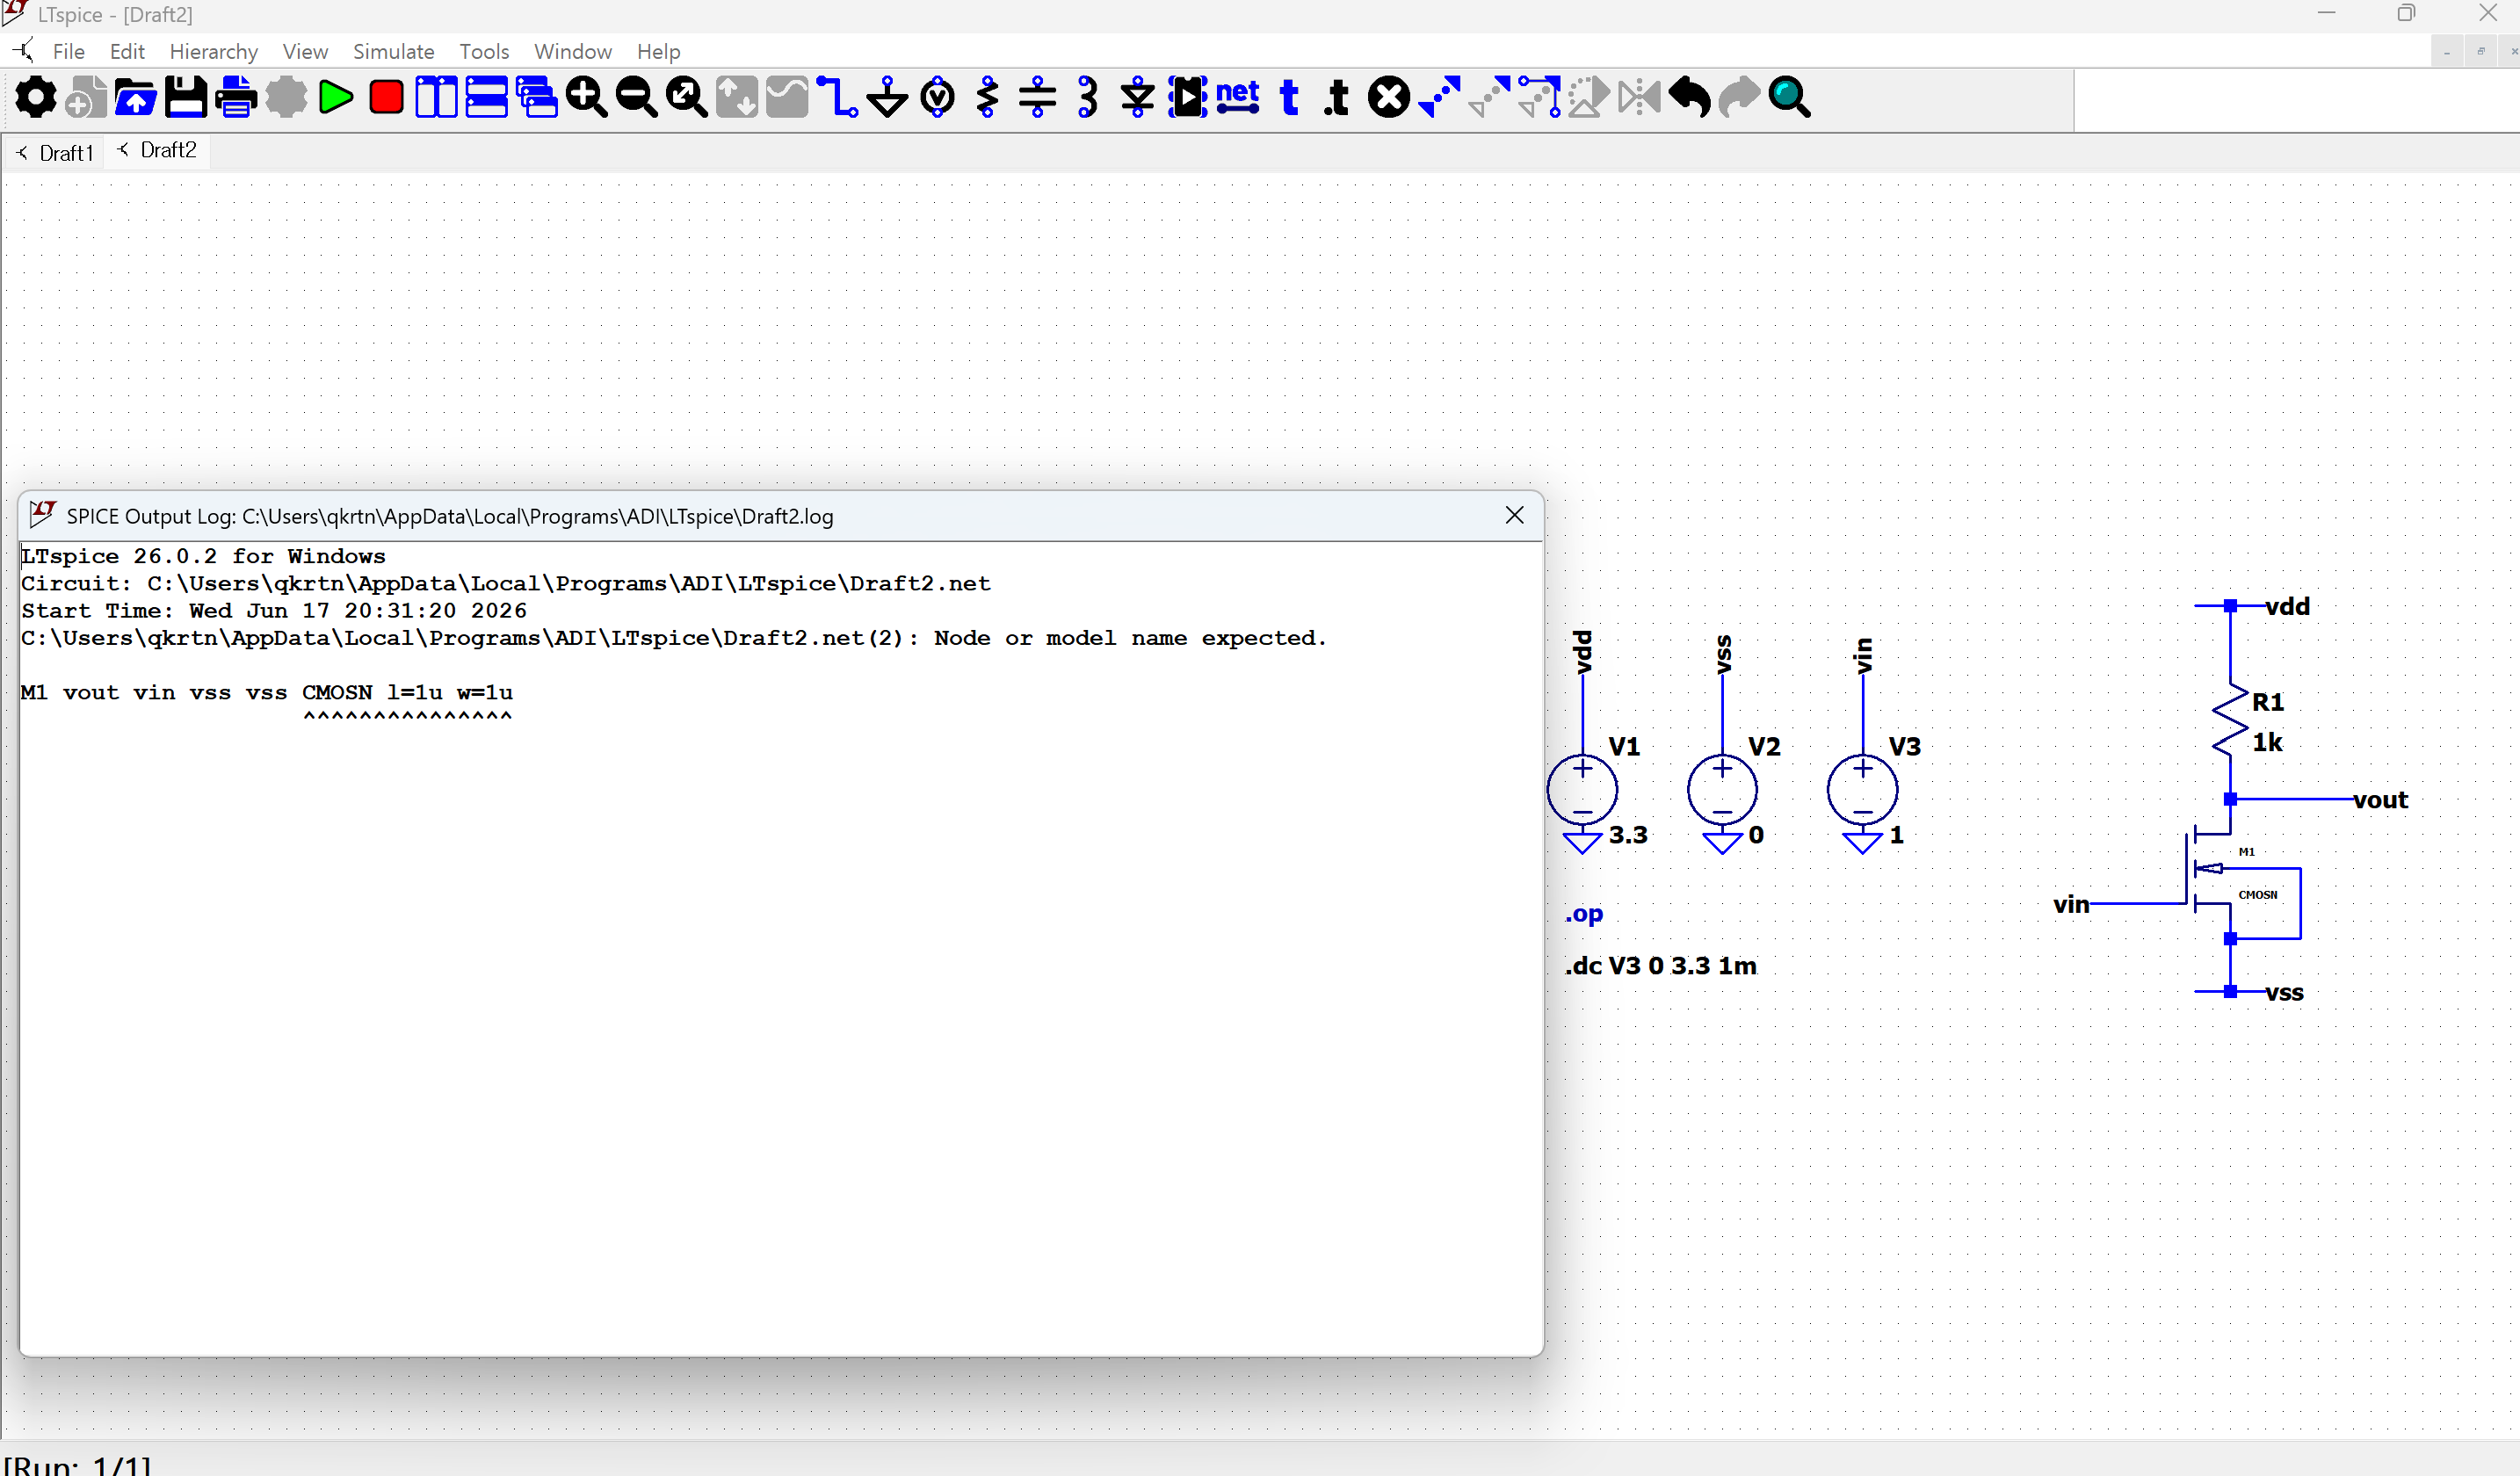
Task: Select the Delete tool icon
Action: click(1389, 97)
